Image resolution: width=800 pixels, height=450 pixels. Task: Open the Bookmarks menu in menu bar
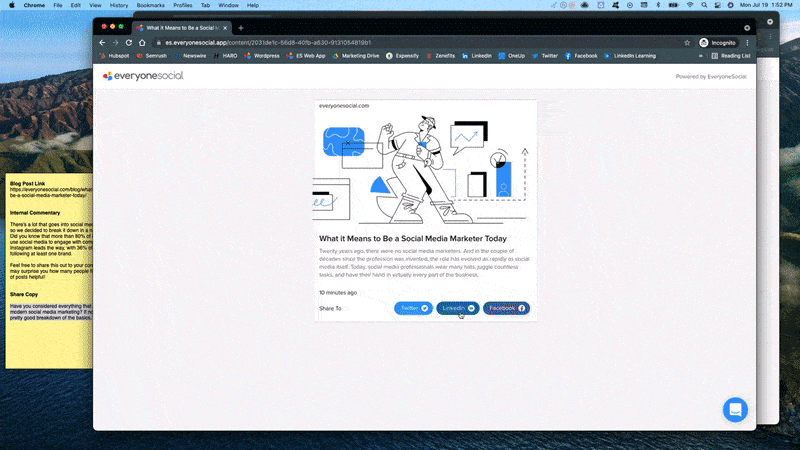click(x=152, y=5)
